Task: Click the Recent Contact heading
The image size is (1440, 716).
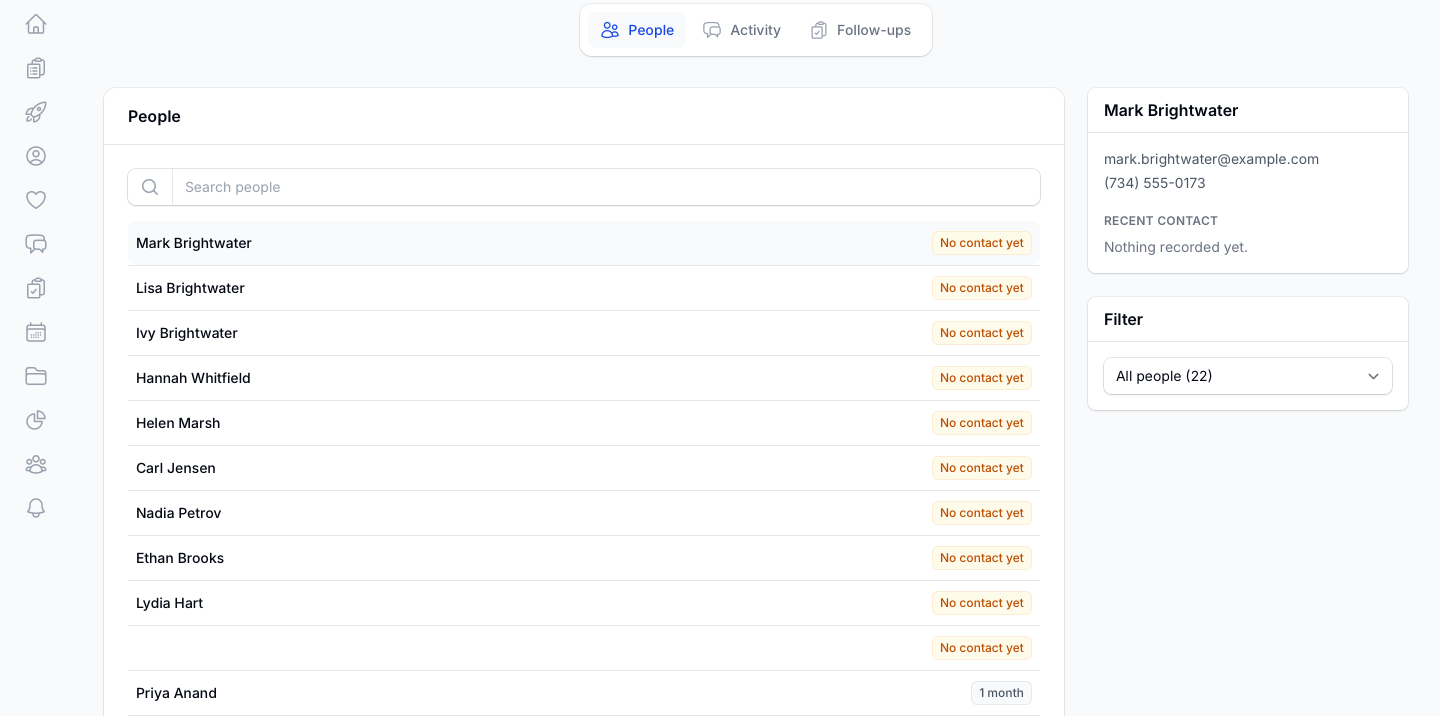Action: [x=1161, y=221]
